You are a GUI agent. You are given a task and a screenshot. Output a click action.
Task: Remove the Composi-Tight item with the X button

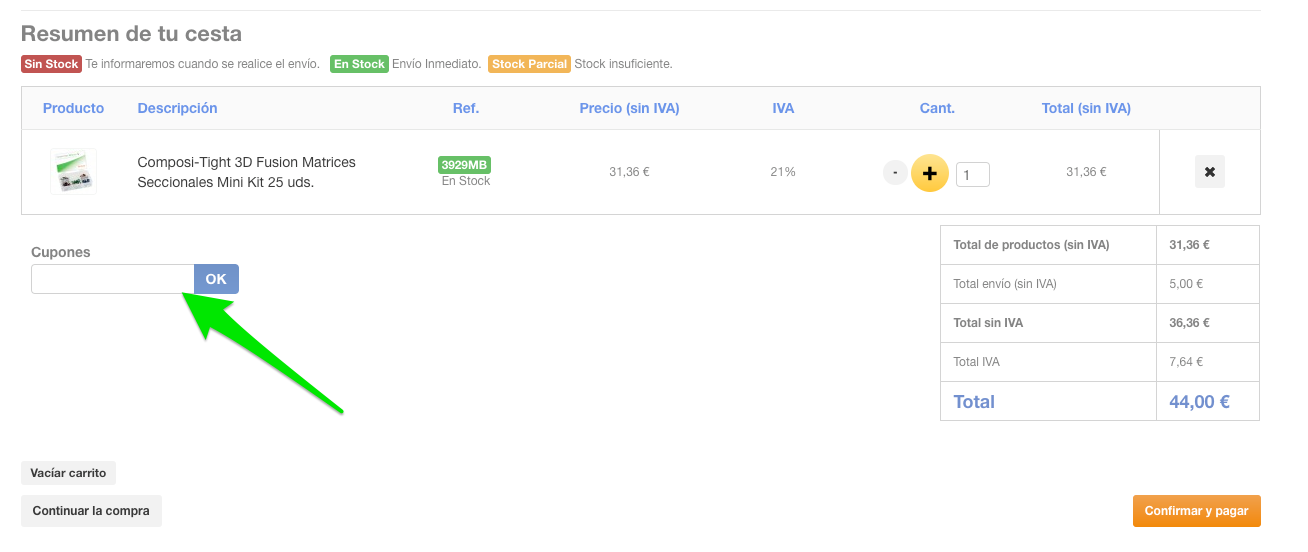coord(1209,172)
